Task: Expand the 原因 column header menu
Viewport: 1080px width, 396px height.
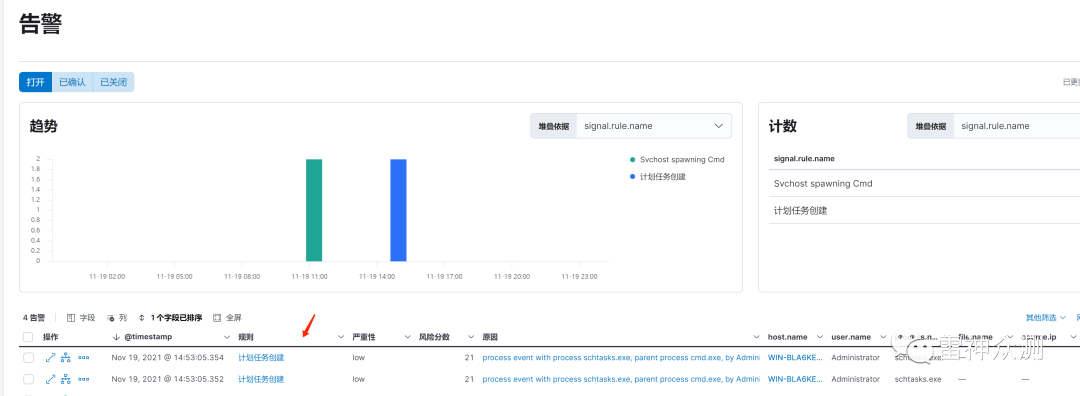Action: coord(756,337)
